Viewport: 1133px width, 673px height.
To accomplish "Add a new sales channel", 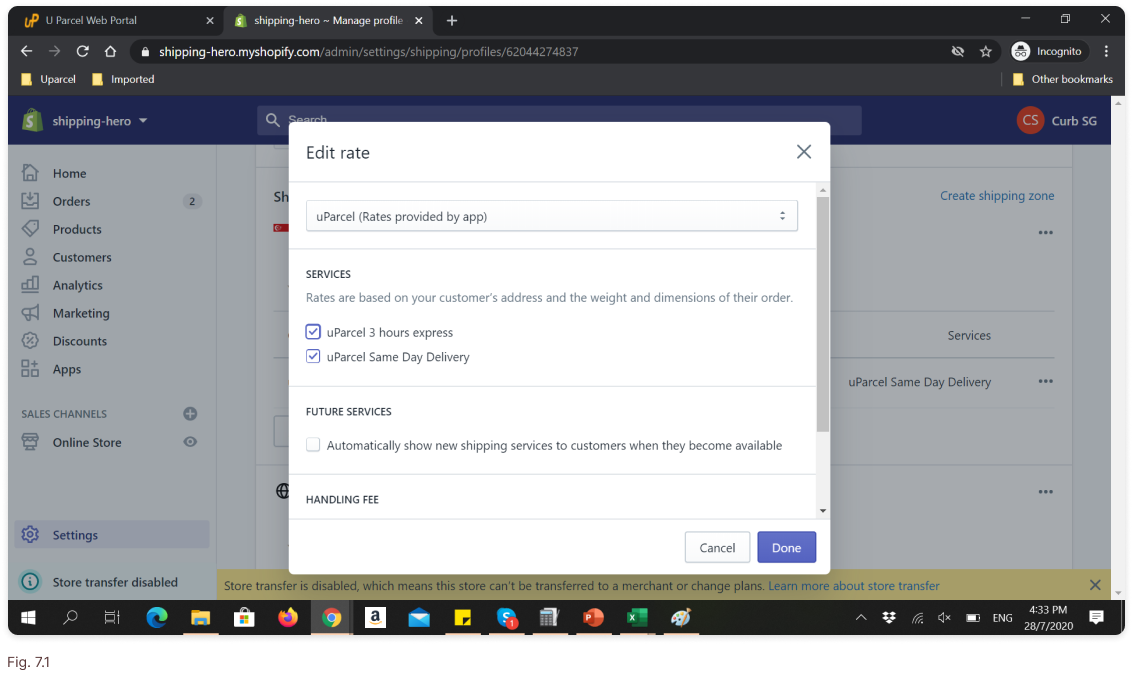I will [190, 413].
